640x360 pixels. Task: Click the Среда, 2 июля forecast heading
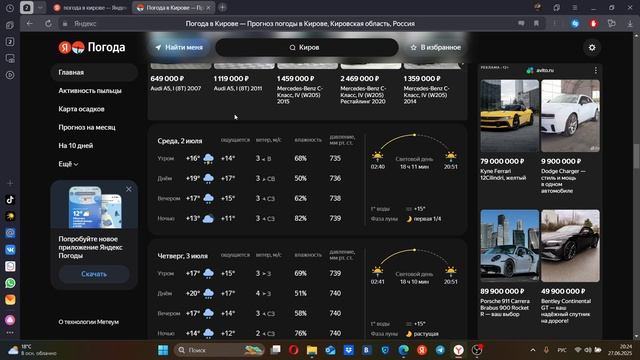tap(180, 141)
